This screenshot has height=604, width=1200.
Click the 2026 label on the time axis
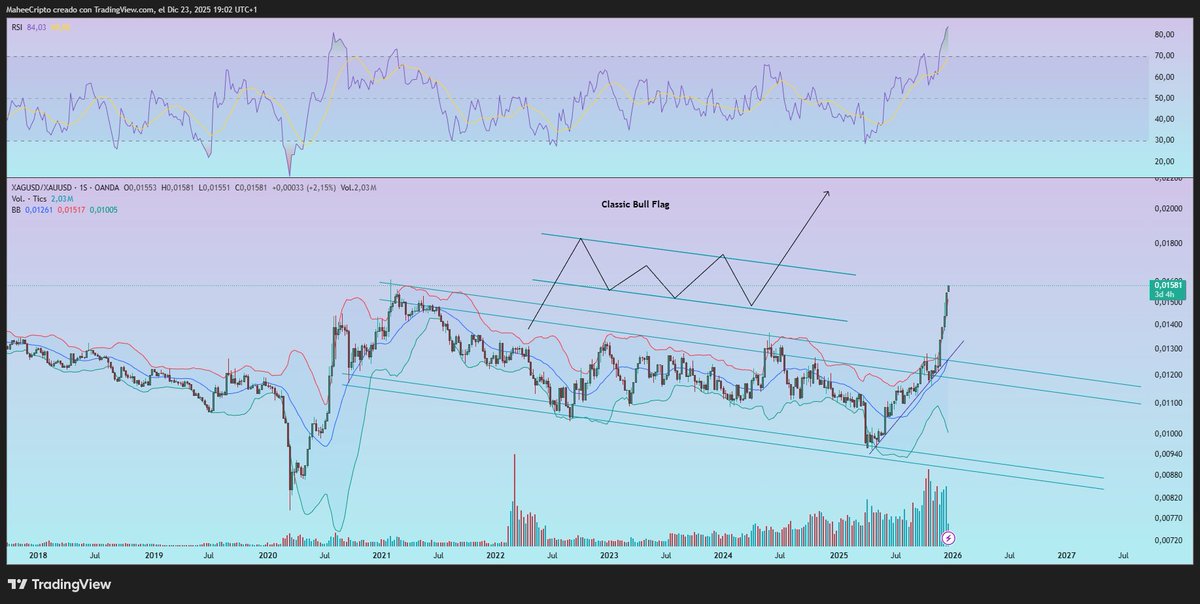click(952, 555)
